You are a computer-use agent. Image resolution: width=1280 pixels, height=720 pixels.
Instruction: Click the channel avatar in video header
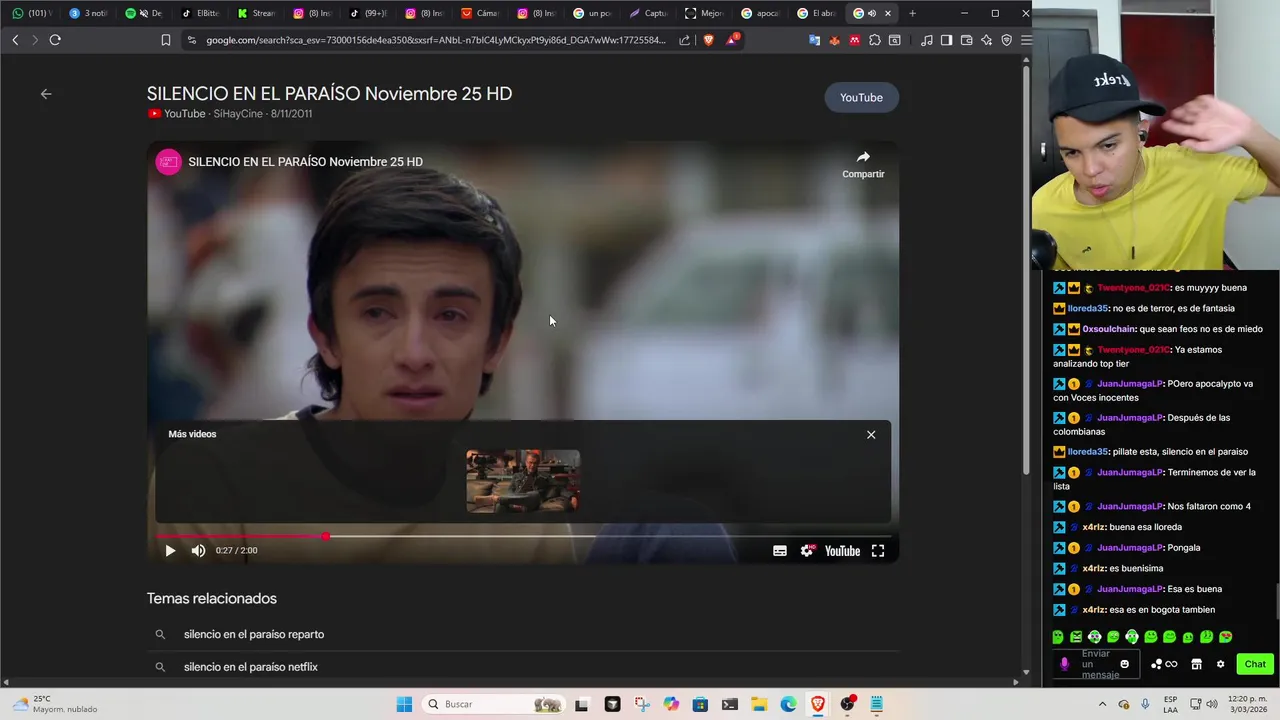[169, 161]
